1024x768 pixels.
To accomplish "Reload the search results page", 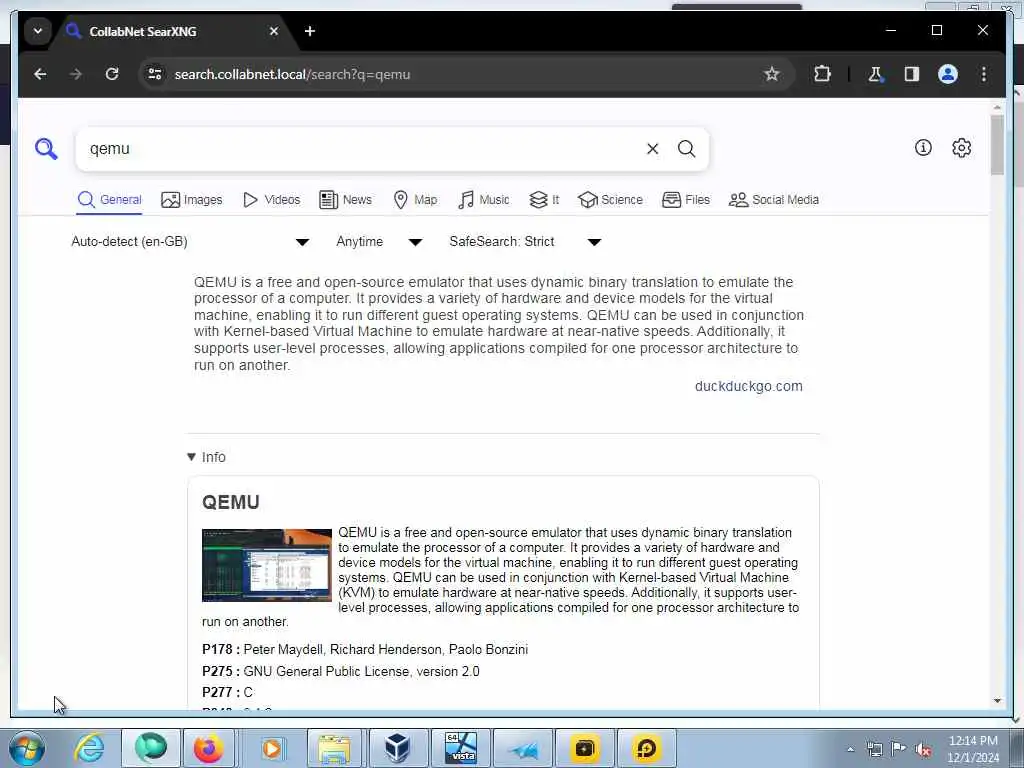I will (x=112, y=74).
